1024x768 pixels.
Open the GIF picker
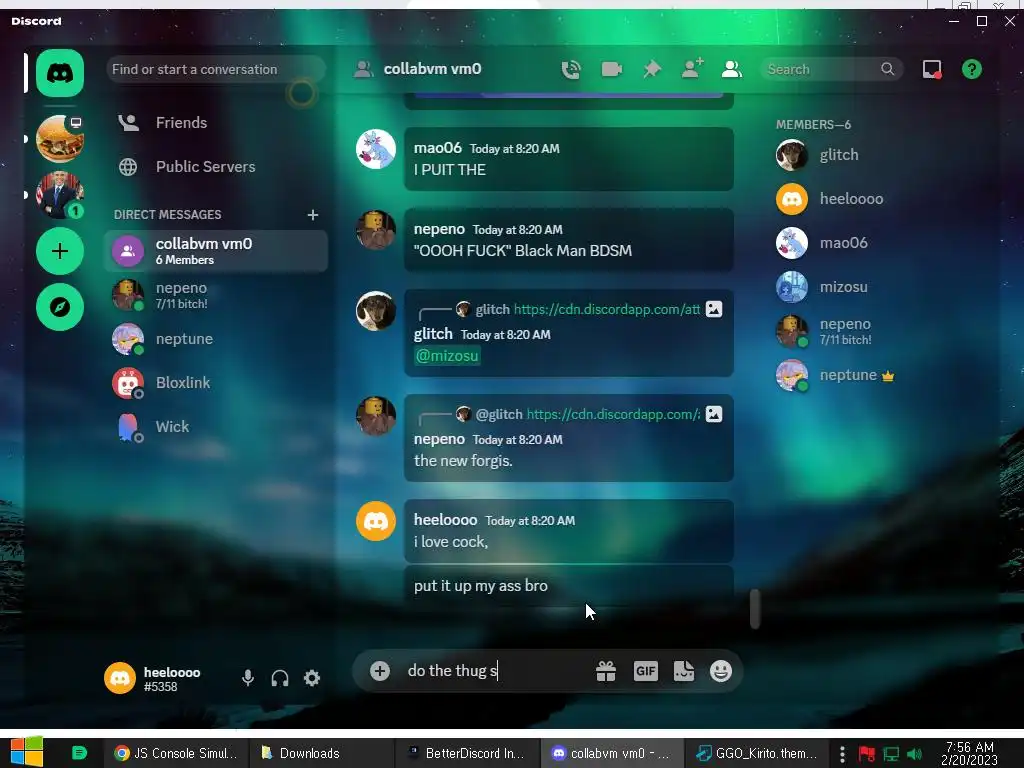pyautogui.click(x=645, y=671)
